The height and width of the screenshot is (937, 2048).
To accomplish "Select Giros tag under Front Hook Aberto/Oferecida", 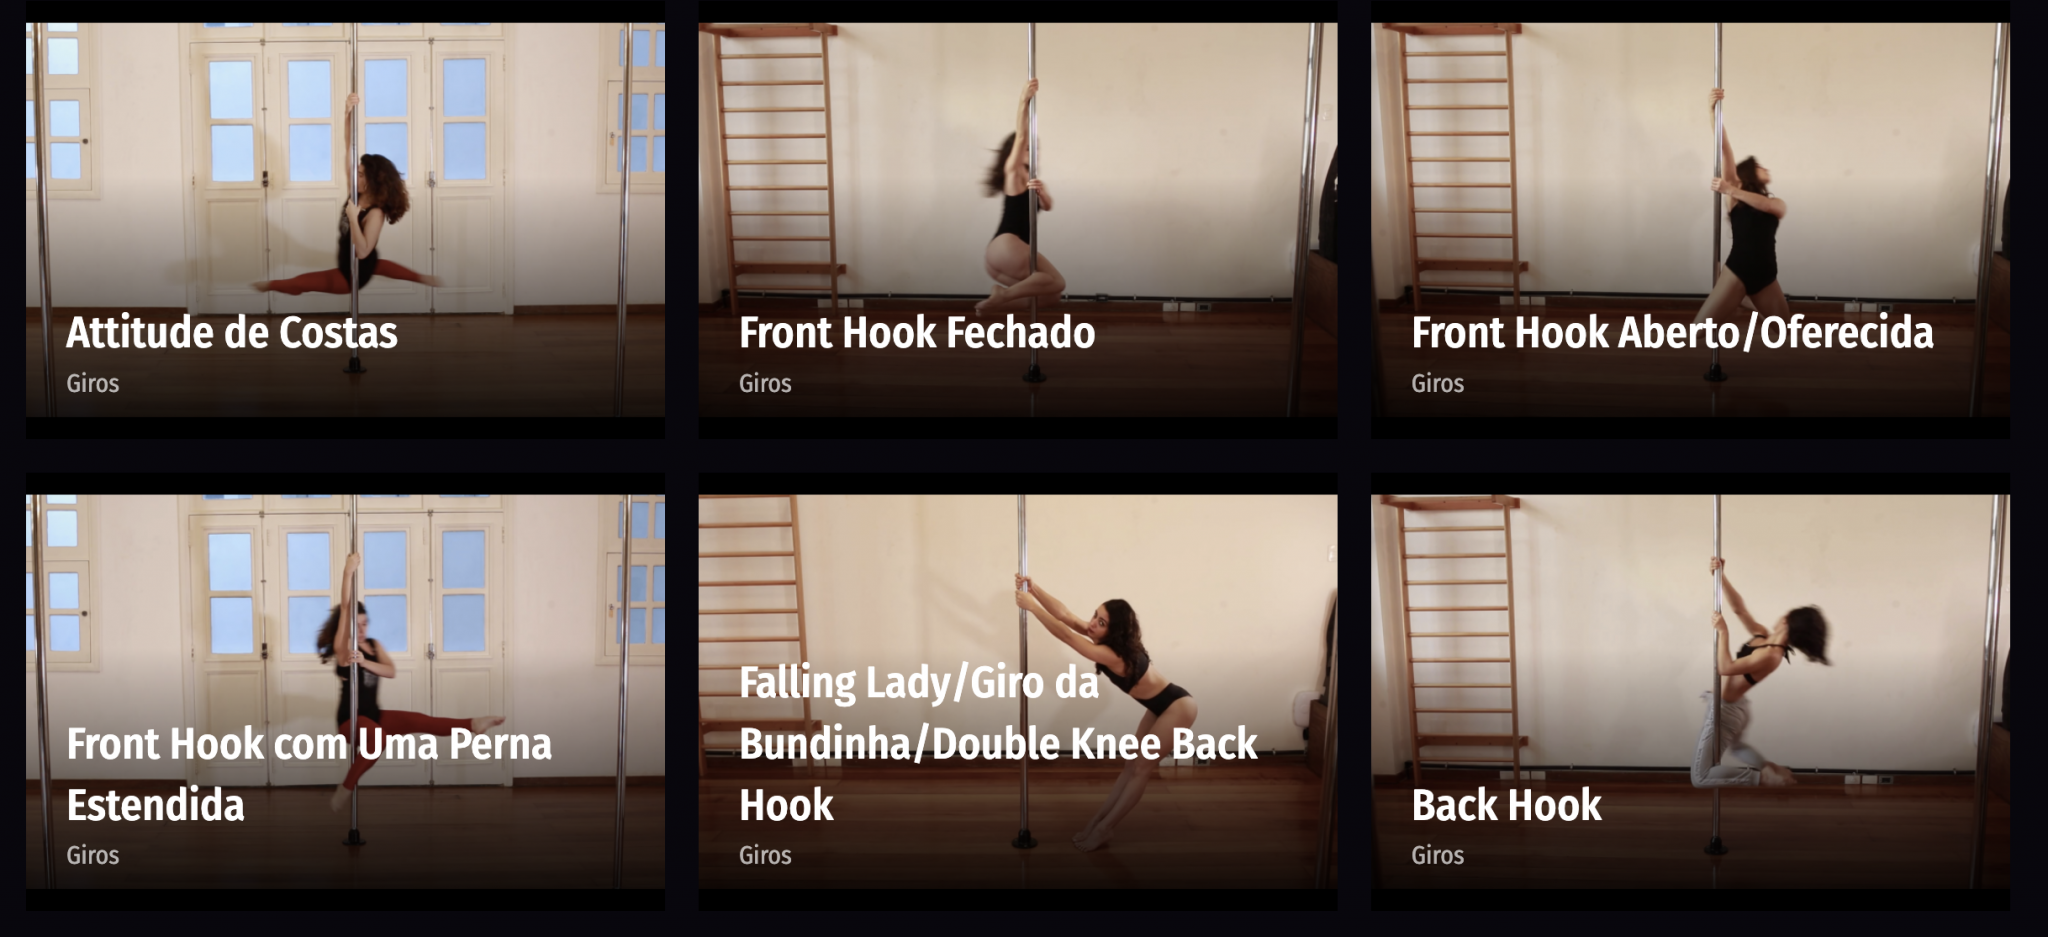I will pos(1437,384).
